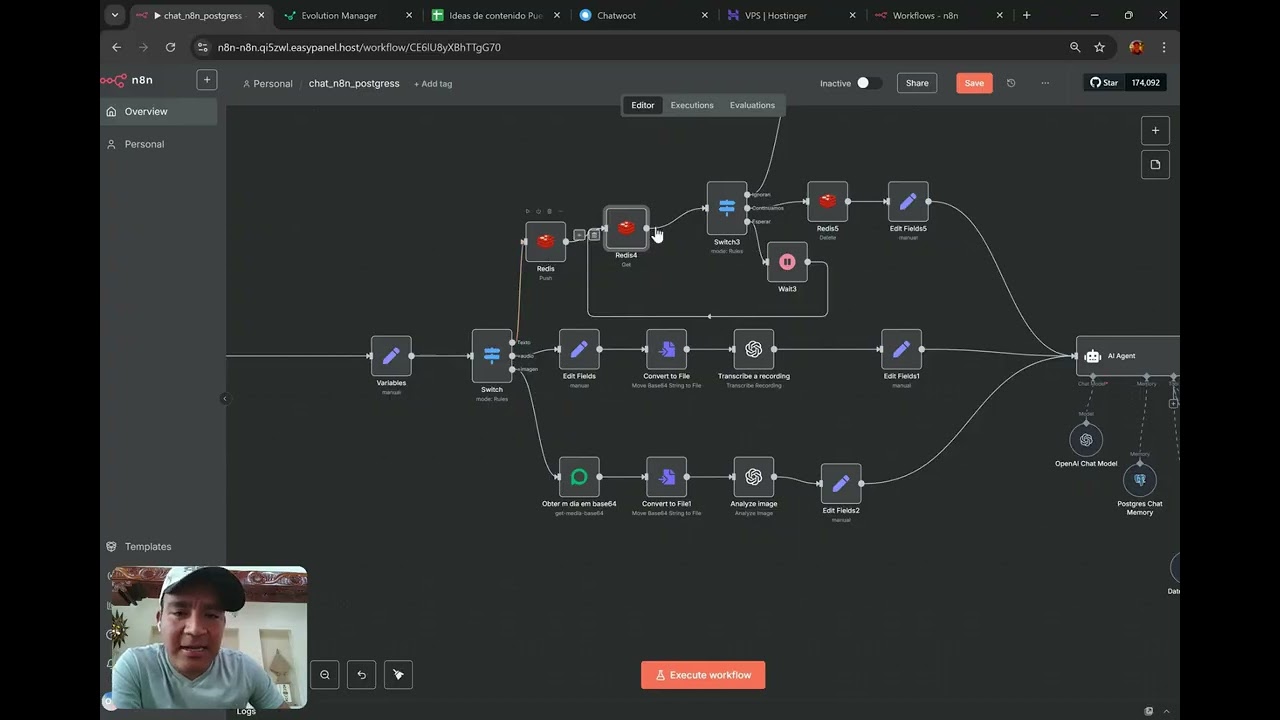The width and height of the screenshot is (1280, 720).
Task: Click the Personal breadcrumb link
Action: click(x=267, y=84)
